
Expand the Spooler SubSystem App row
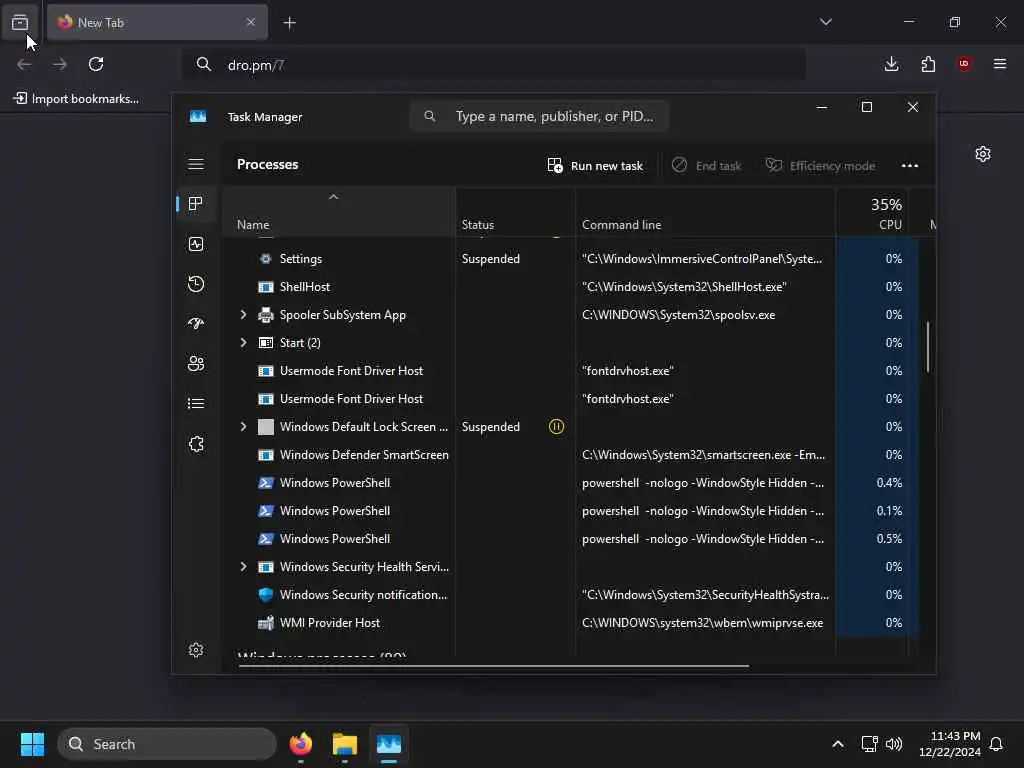(244, 315)
